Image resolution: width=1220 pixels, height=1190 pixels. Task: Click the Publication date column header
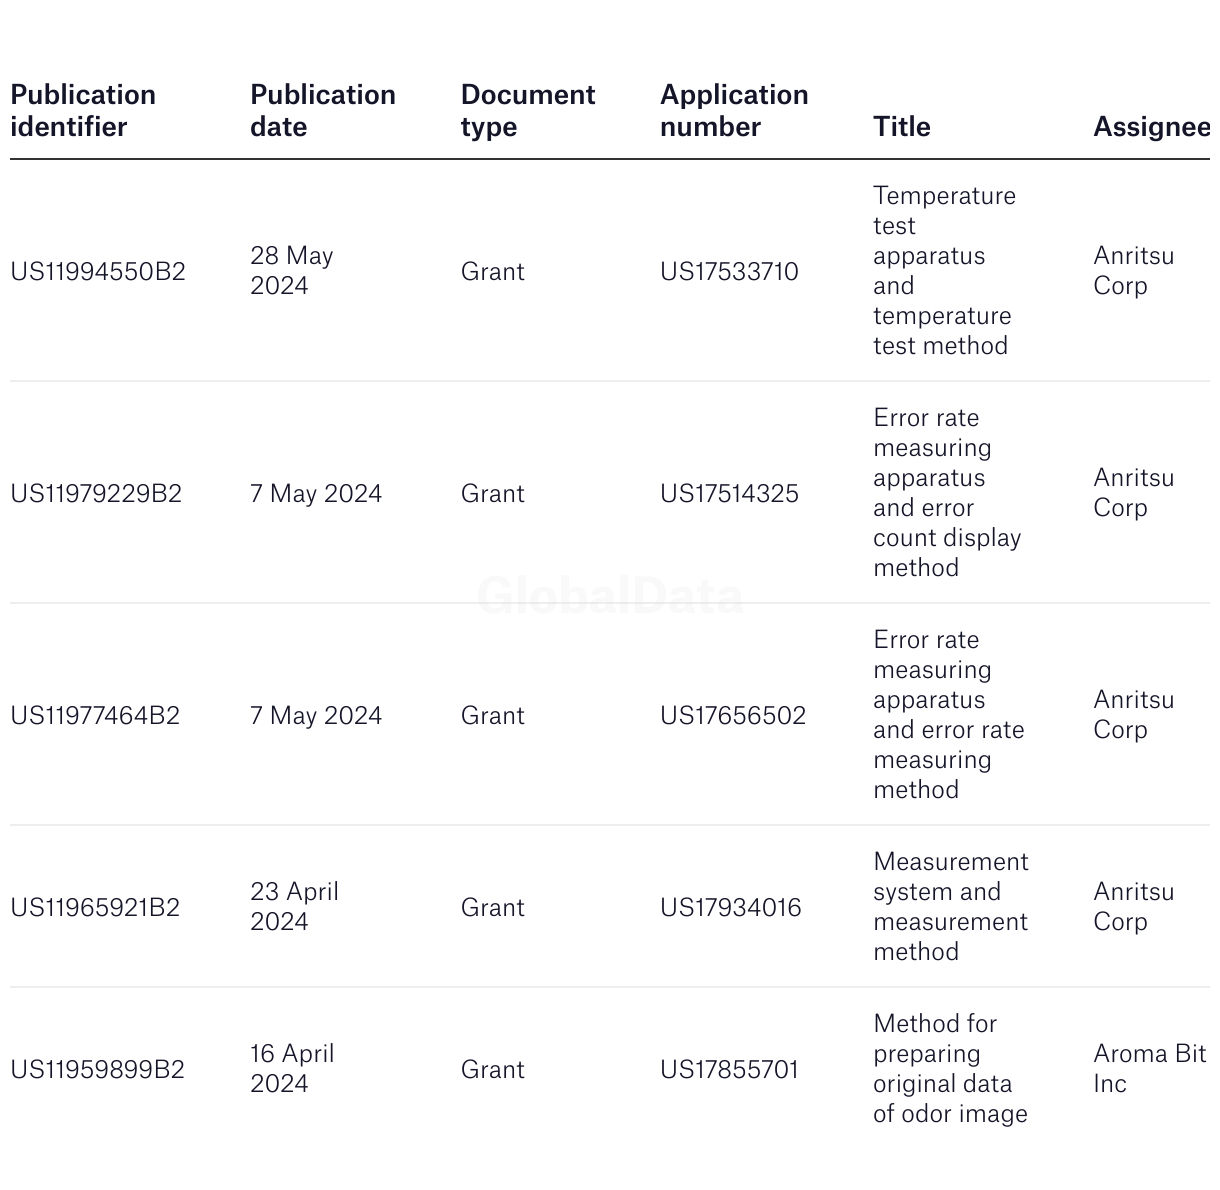(x=323, y=111)
